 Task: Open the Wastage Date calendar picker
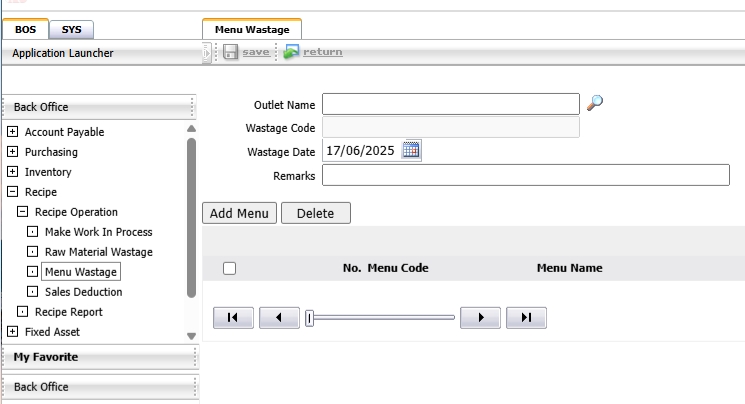pyautogui.click(x=412, y=150)
